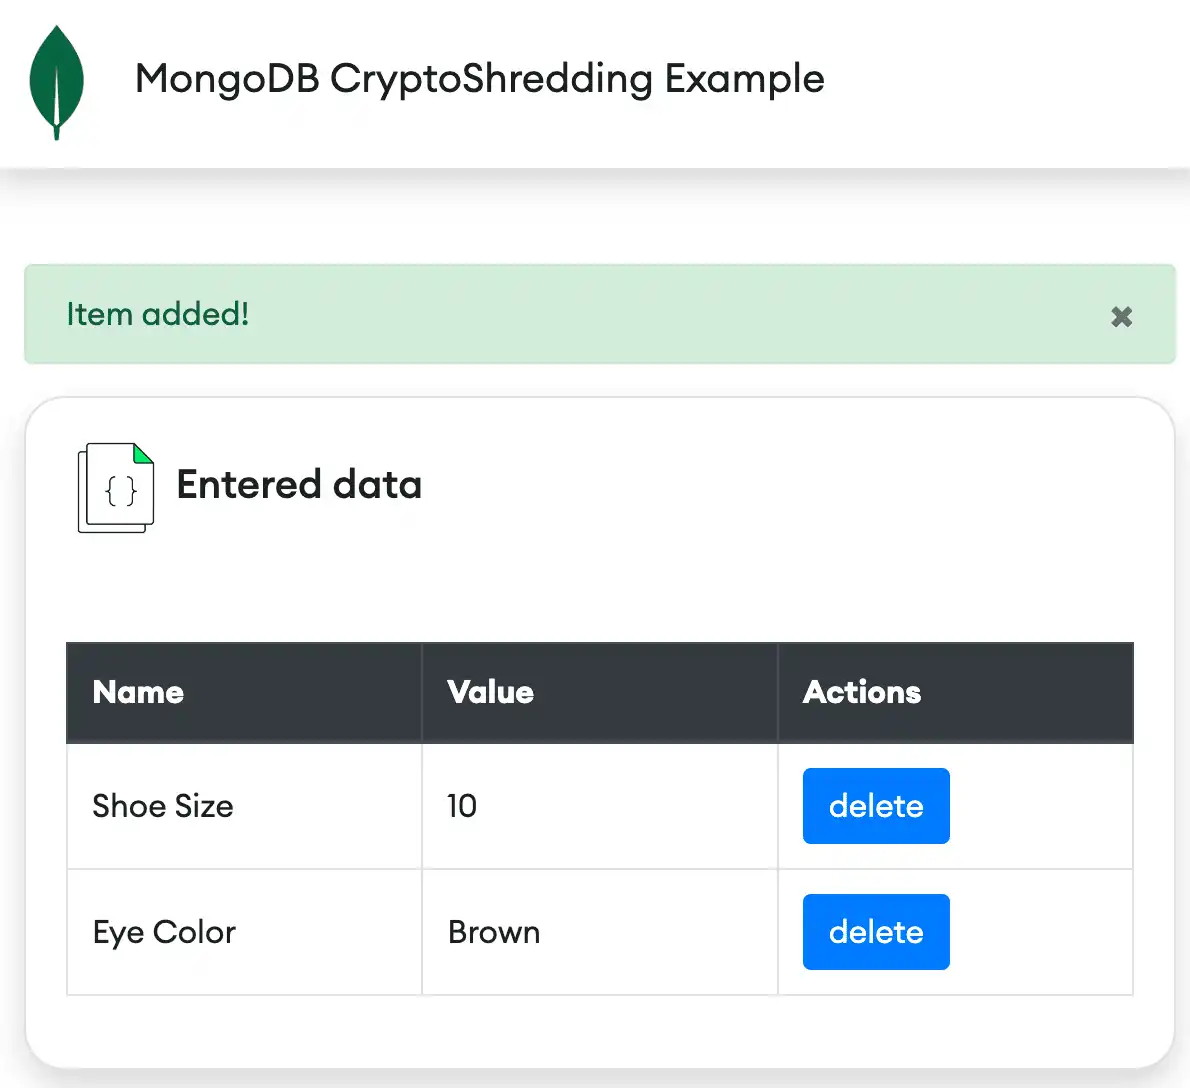Click the value 10 in the table
Image resolution: width=1190 pixels, height=1088 pixels.
[x=461, y=806]
